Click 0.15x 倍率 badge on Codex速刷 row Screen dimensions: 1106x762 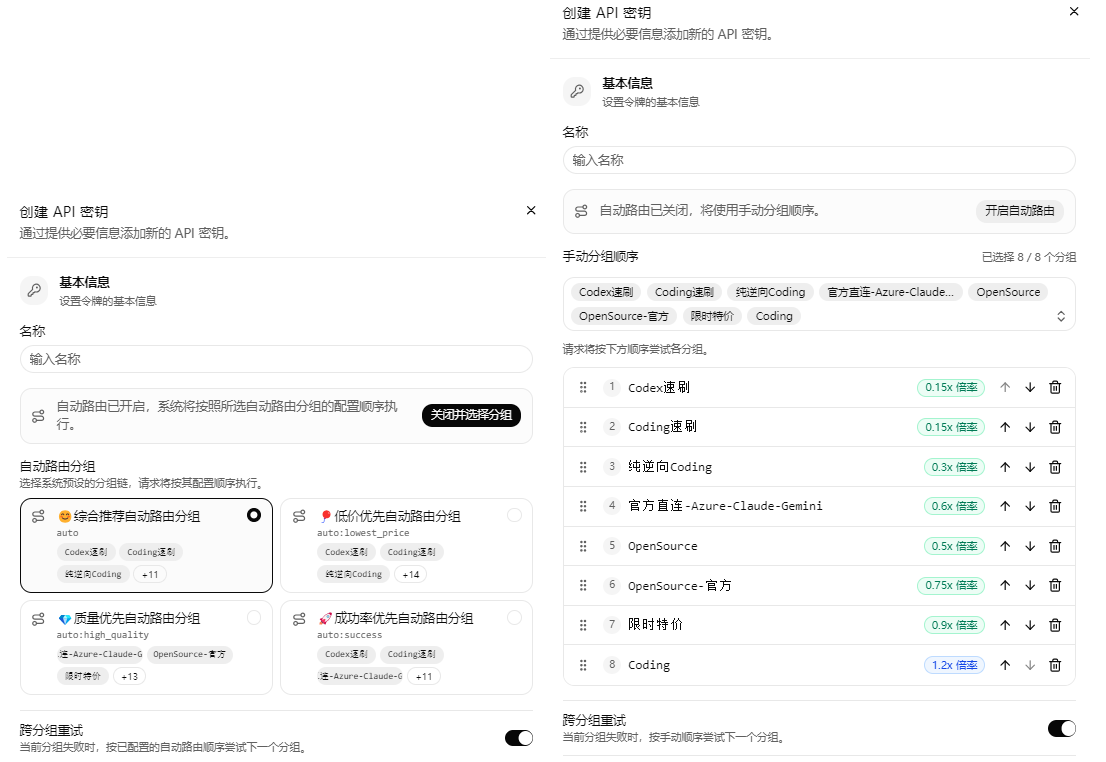click(951, 387)
